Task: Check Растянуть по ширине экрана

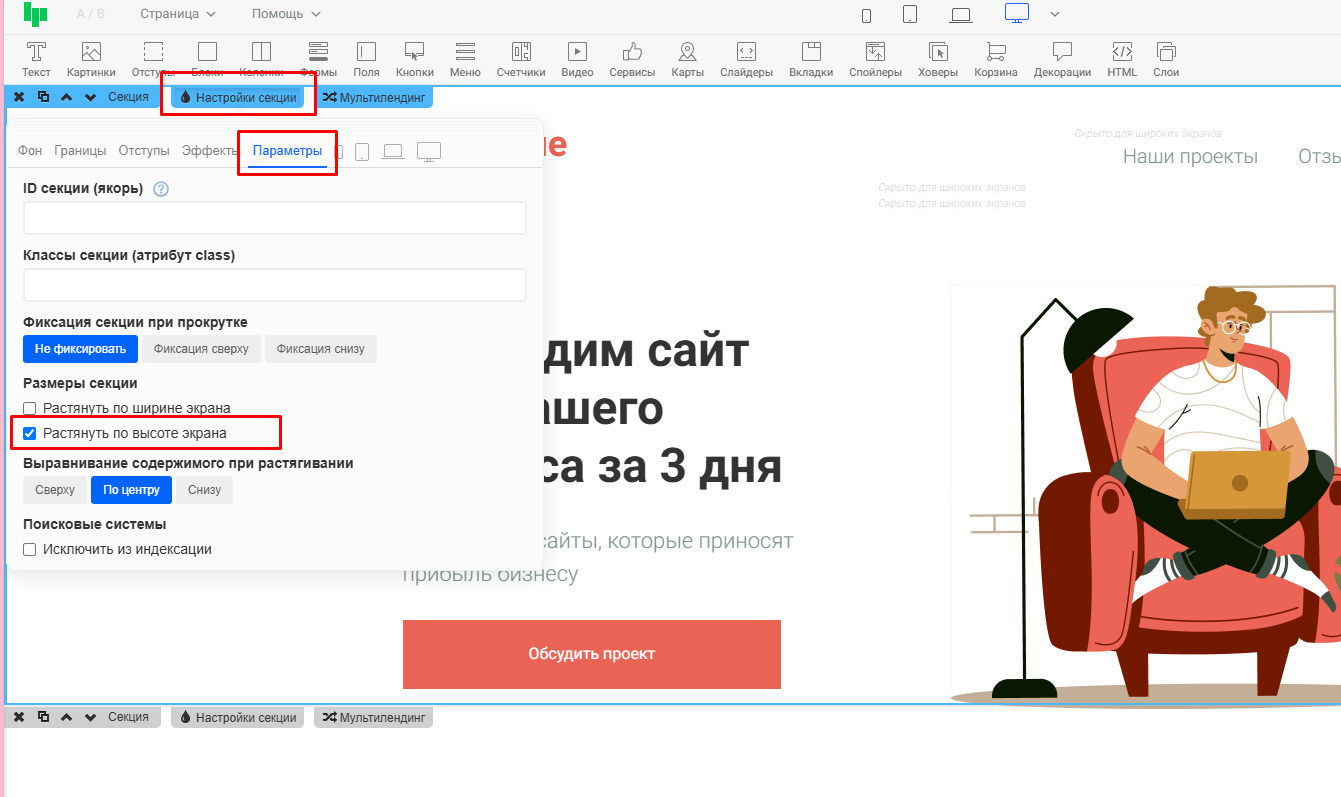Action: (x=30, y=408)
